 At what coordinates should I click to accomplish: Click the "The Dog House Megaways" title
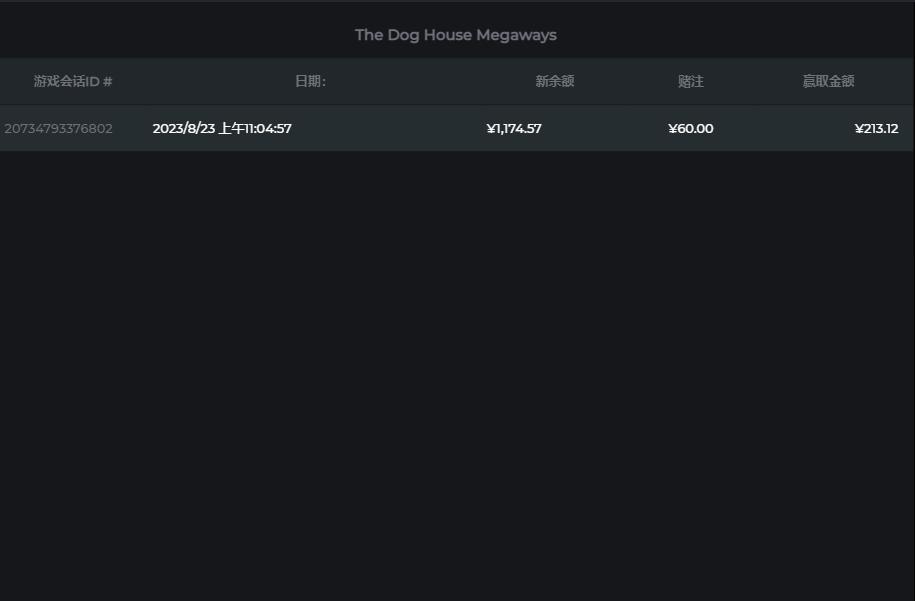(x=455, y=35)
